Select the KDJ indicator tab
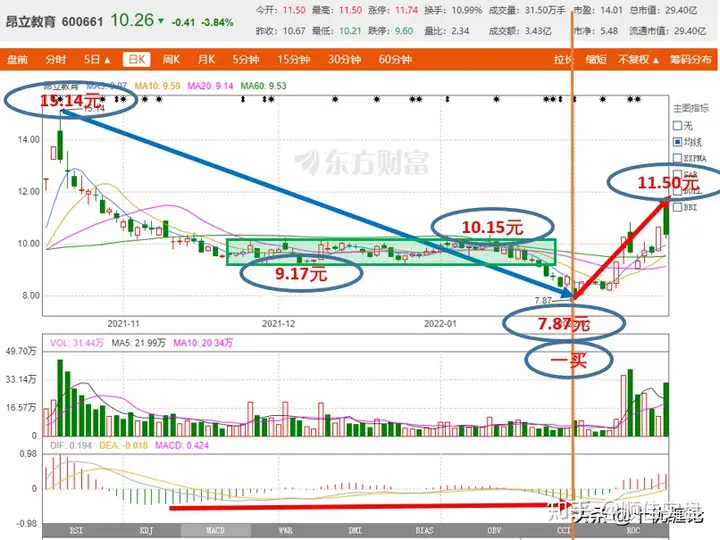 click(146, 530)
